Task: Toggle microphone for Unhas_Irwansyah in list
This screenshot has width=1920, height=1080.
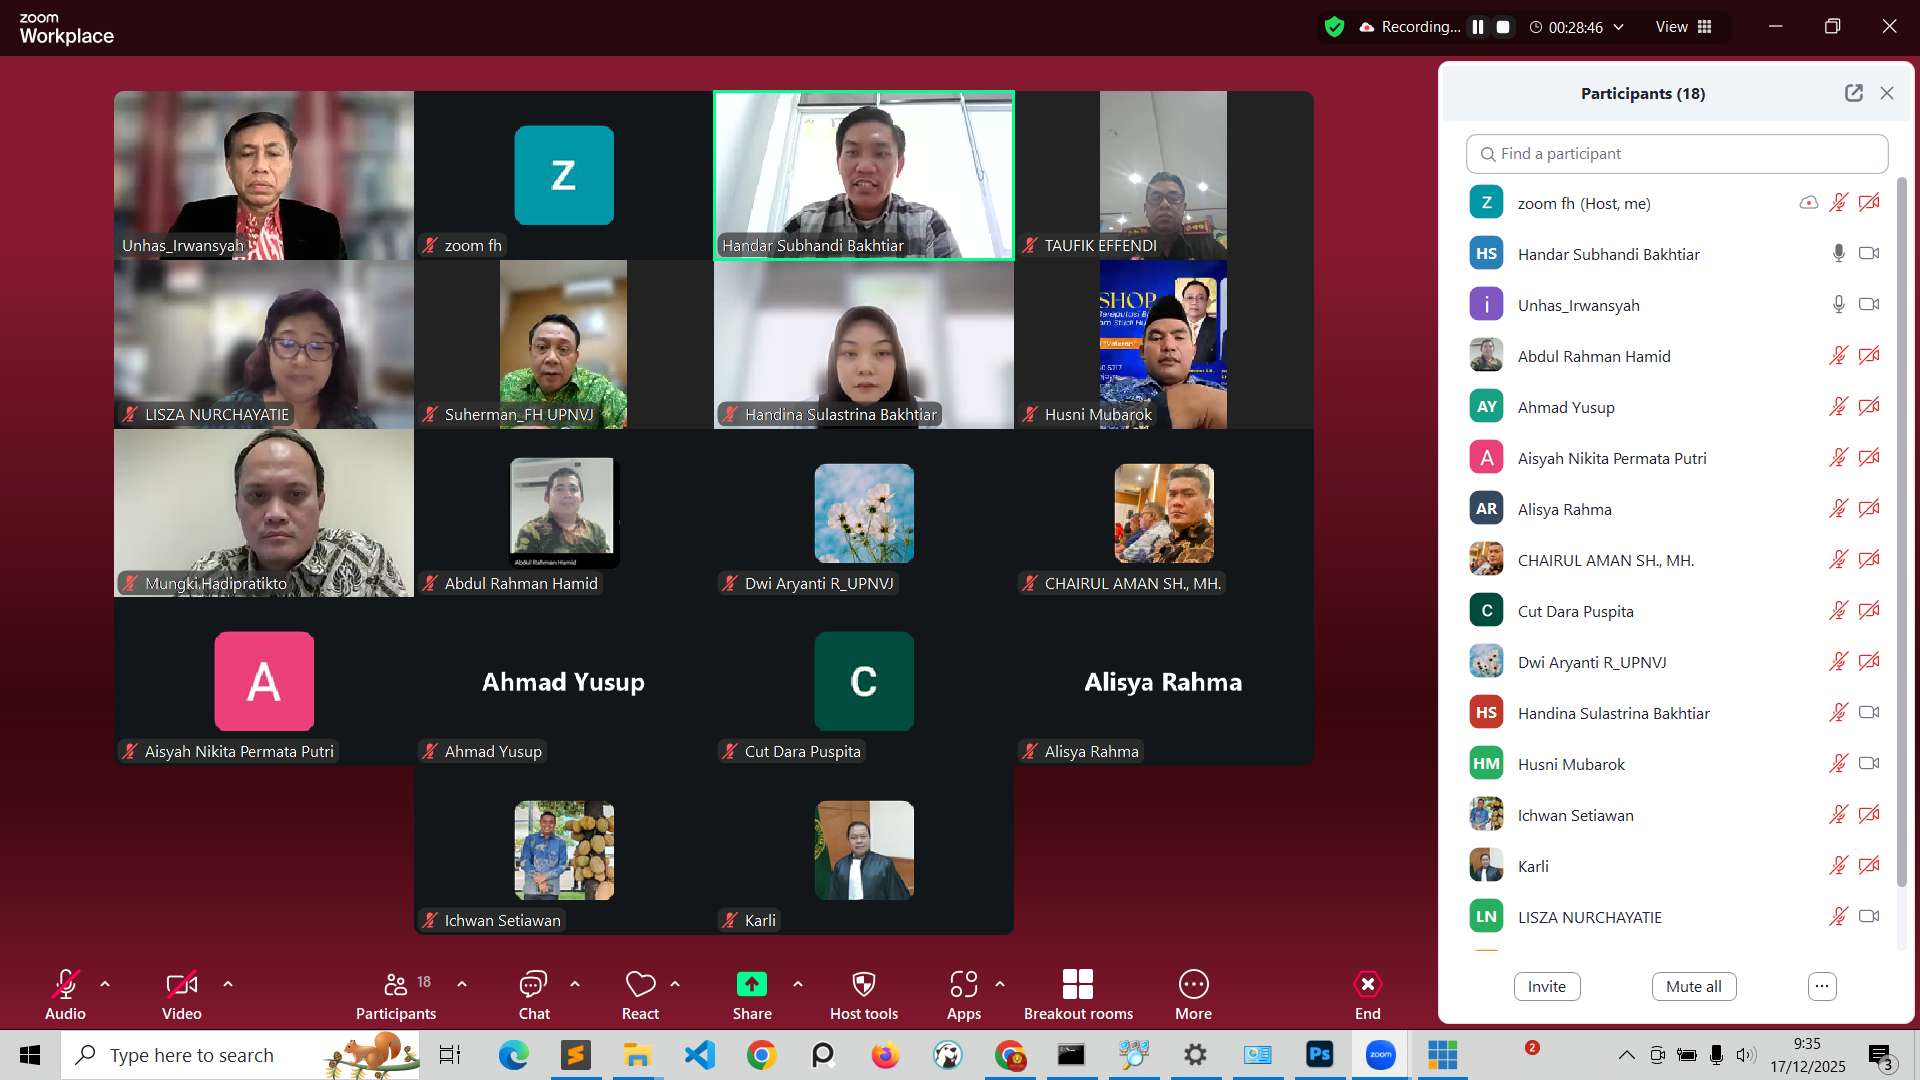Action: [x=1838, y=305]
